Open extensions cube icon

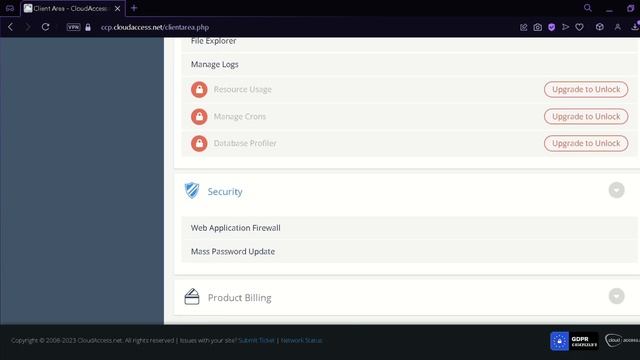coord(600,27)
